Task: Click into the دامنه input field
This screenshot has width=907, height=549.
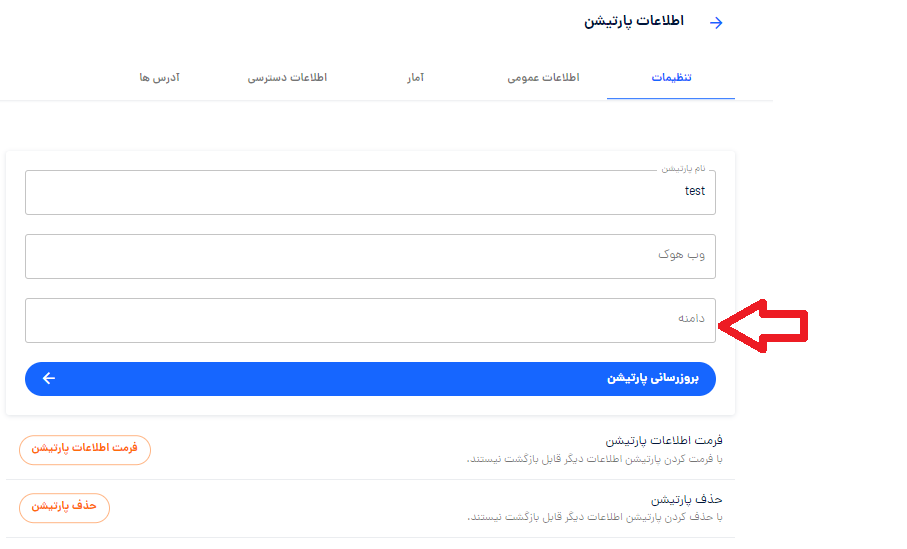Action: pyautogui.click(x=370, y=320)
